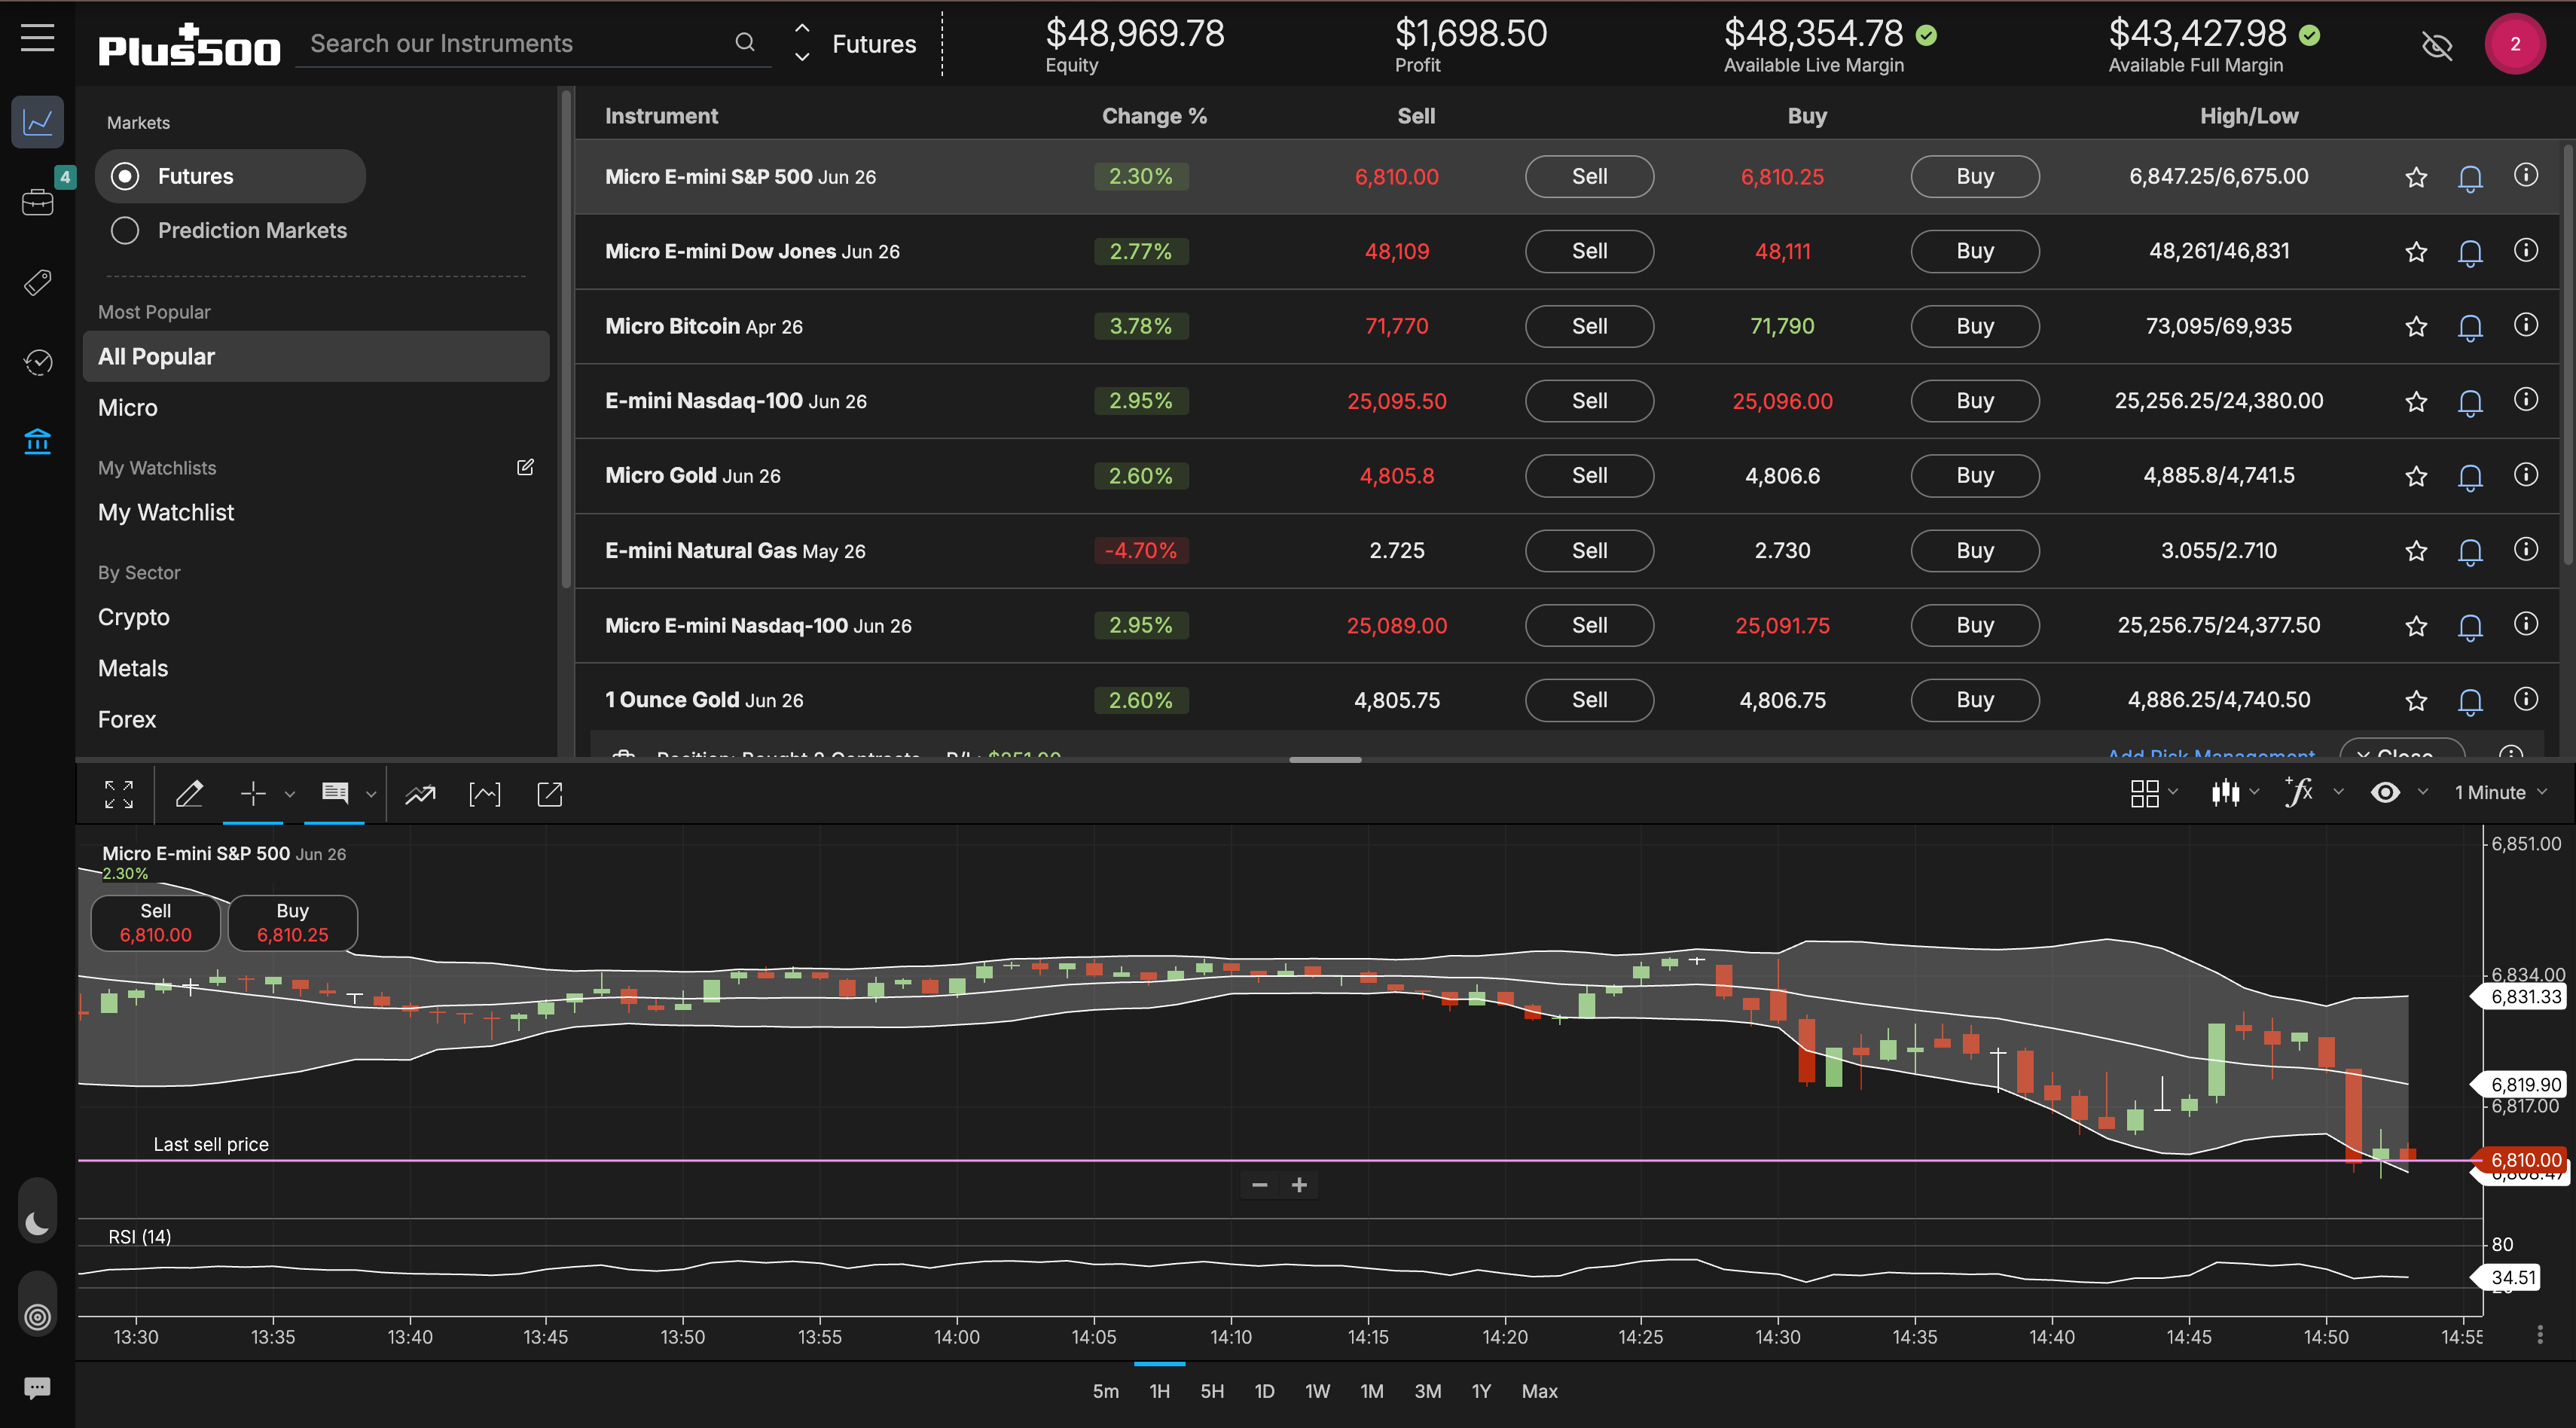
Task: Open the orders tag sidebar icon
Action: pos(37,282)
